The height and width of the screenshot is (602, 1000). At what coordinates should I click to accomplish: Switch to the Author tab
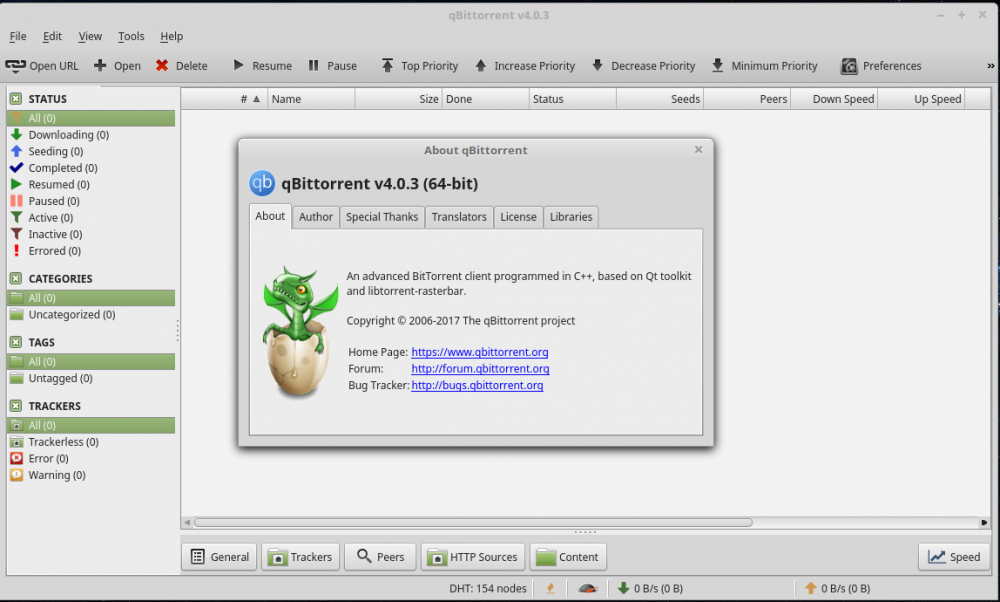pyautogui.click(x=316, y=217)
